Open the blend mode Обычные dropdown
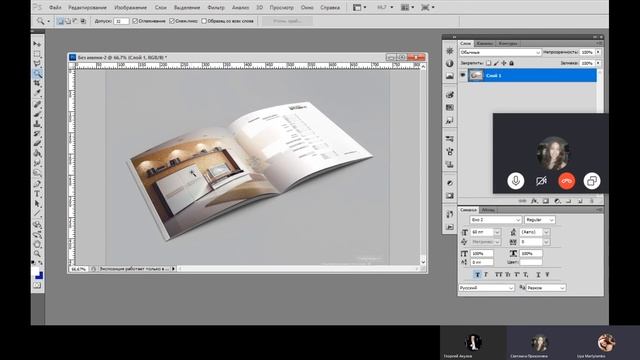The width and height of the screenshot is (640, 360). coord(500,52)
